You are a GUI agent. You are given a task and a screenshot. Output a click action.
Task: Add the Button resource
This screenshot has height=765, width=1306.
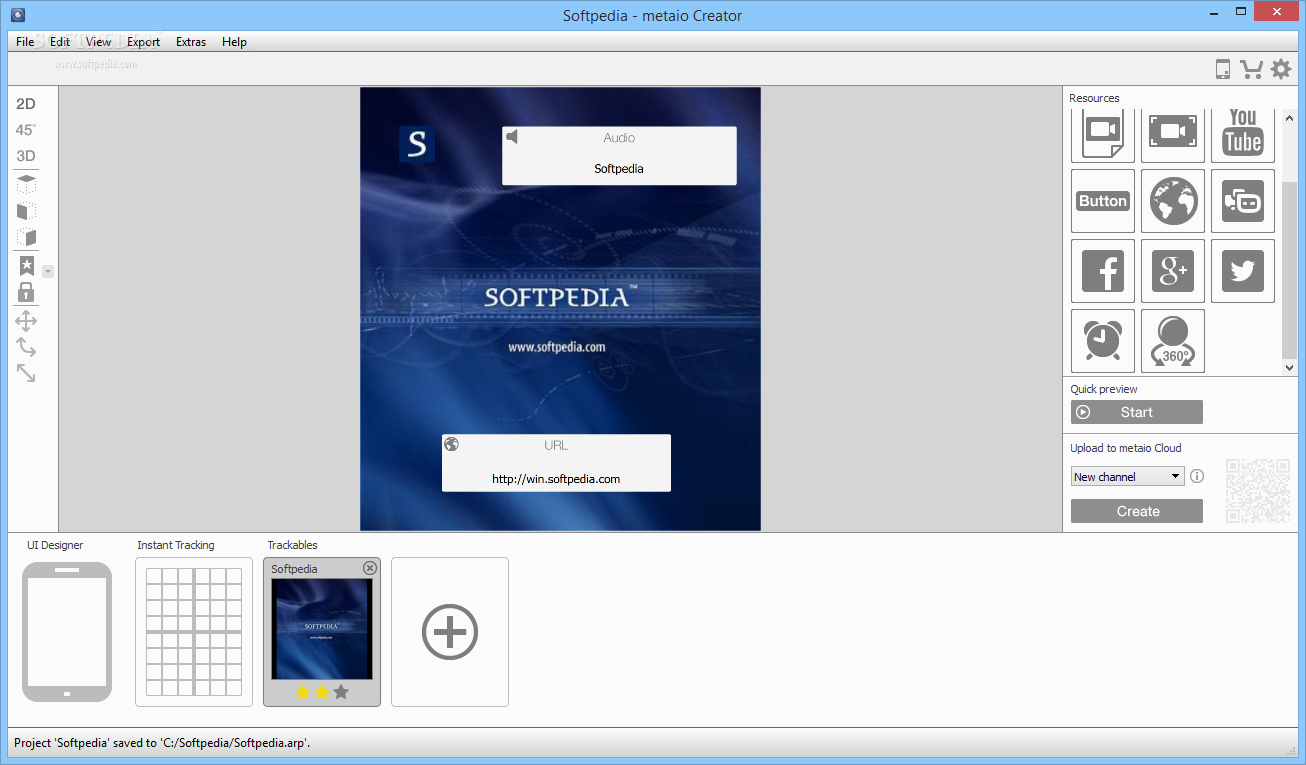pyautogui.click(x=1103, y=201)
